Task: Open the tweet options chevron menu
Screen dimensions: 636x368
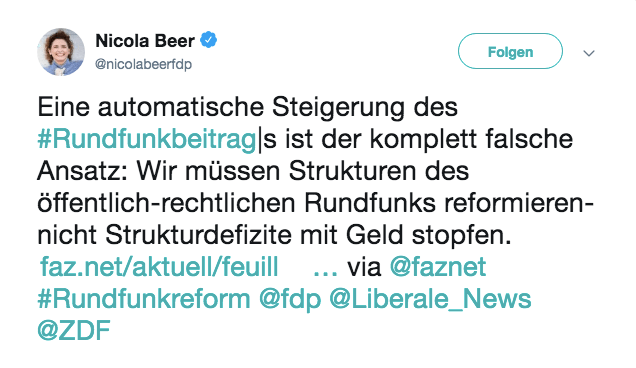Action: tap(589, 53)
